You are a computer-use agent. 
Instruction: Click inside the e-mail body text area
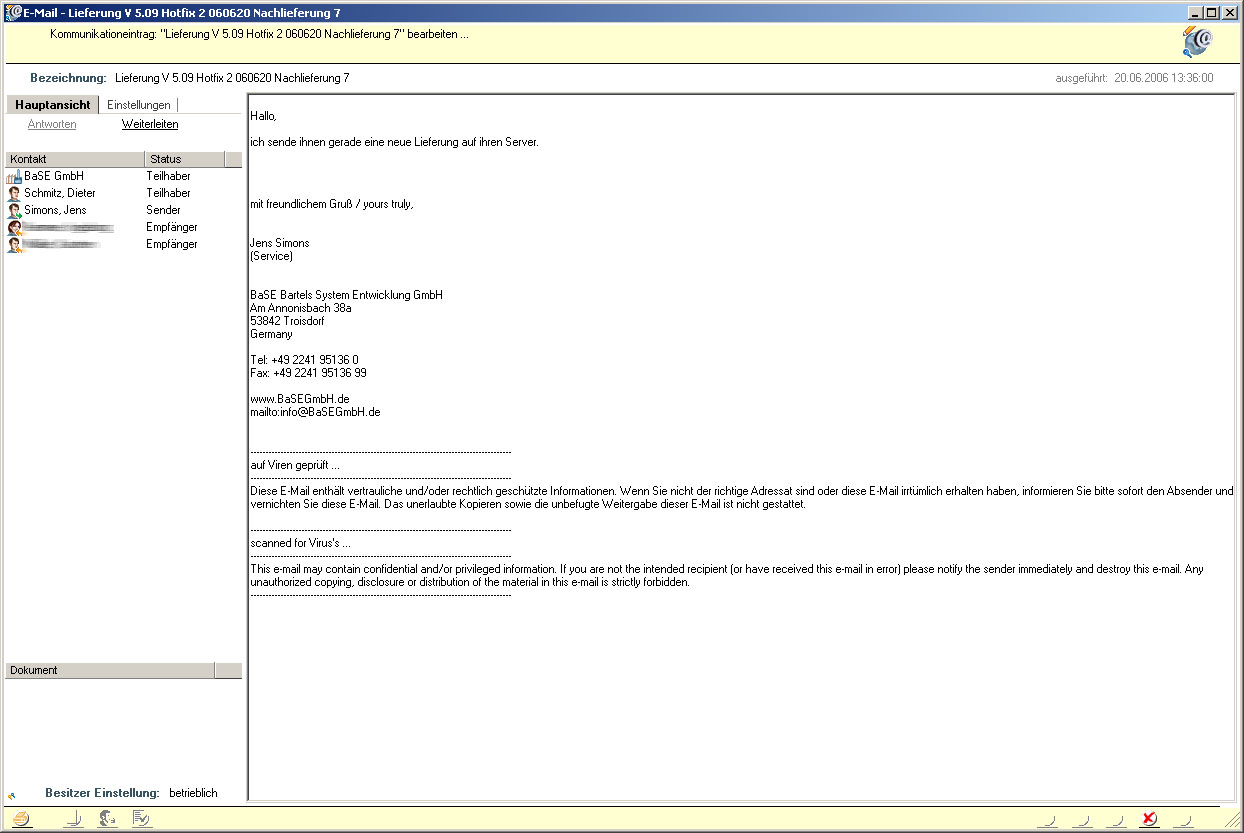[740, 680]
